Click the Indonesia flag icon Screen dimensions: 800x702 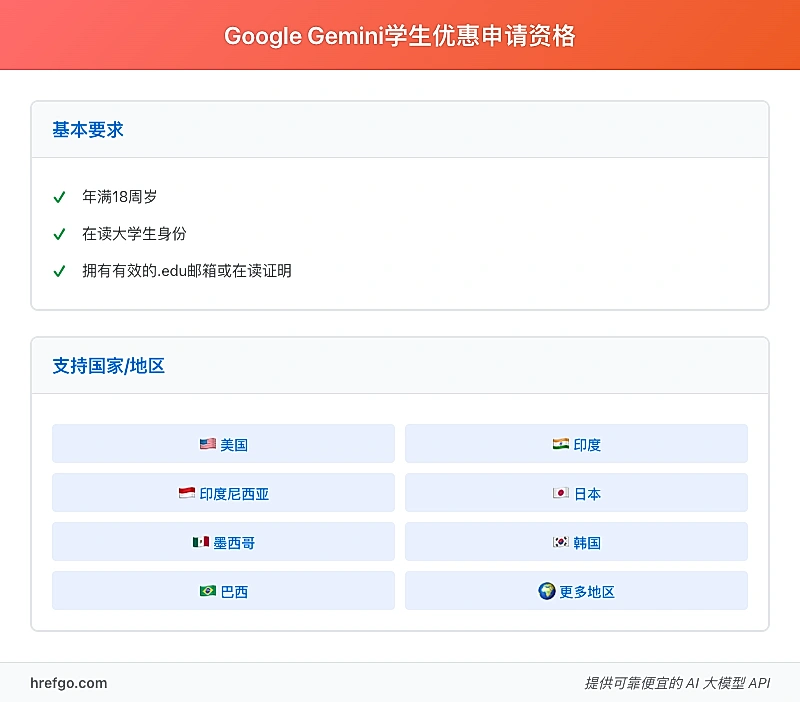click(187, 493)
